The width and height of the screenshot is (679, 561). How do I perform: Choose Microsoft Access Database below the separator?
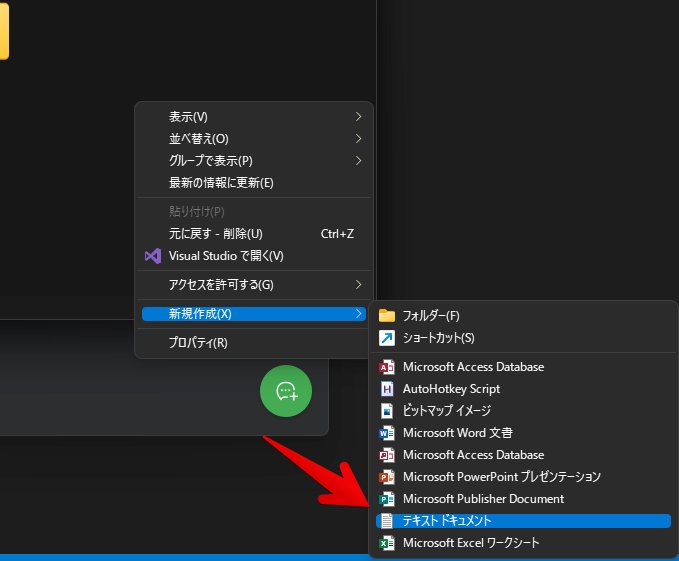(523, 367)
